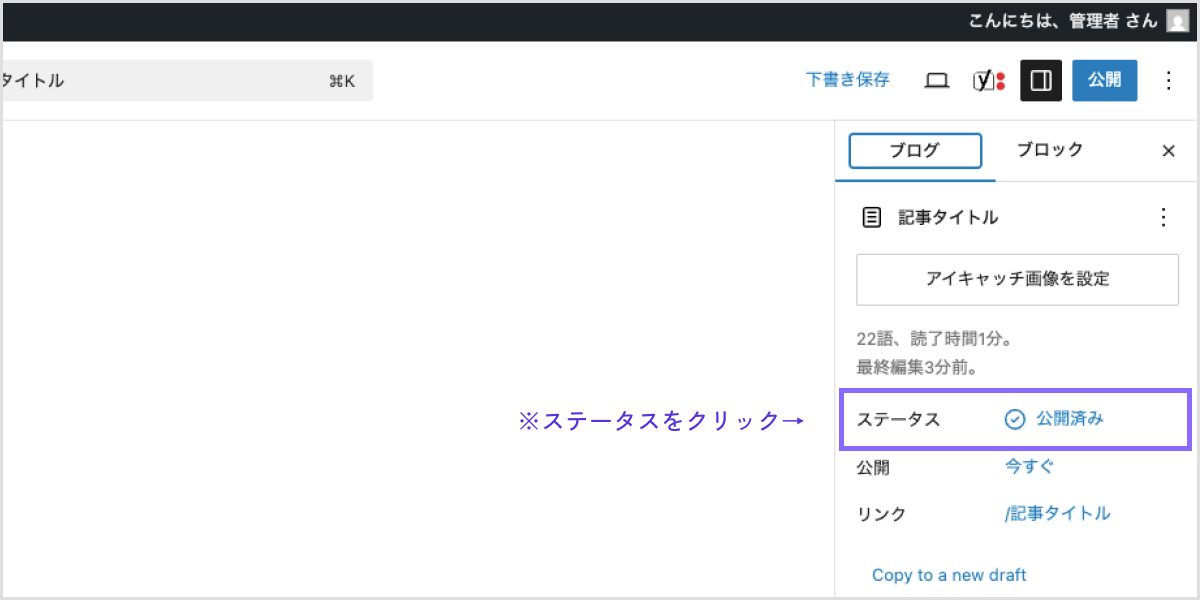Click the 下書き保存 link
The image size is (1200, 600).
847,80
